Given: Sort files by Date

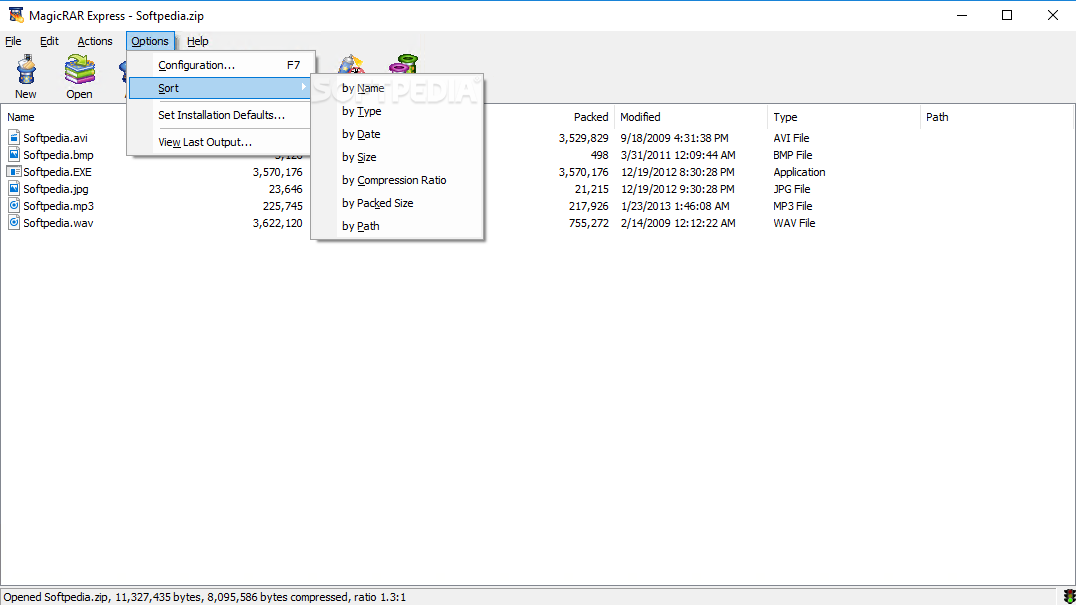Looking at the screenshot, I should [397, 134].
